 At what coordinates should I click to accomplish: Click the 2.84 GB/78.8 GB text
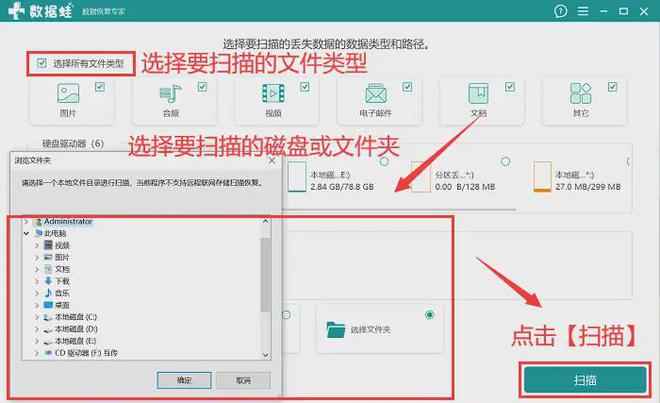(x=342, y=187)
